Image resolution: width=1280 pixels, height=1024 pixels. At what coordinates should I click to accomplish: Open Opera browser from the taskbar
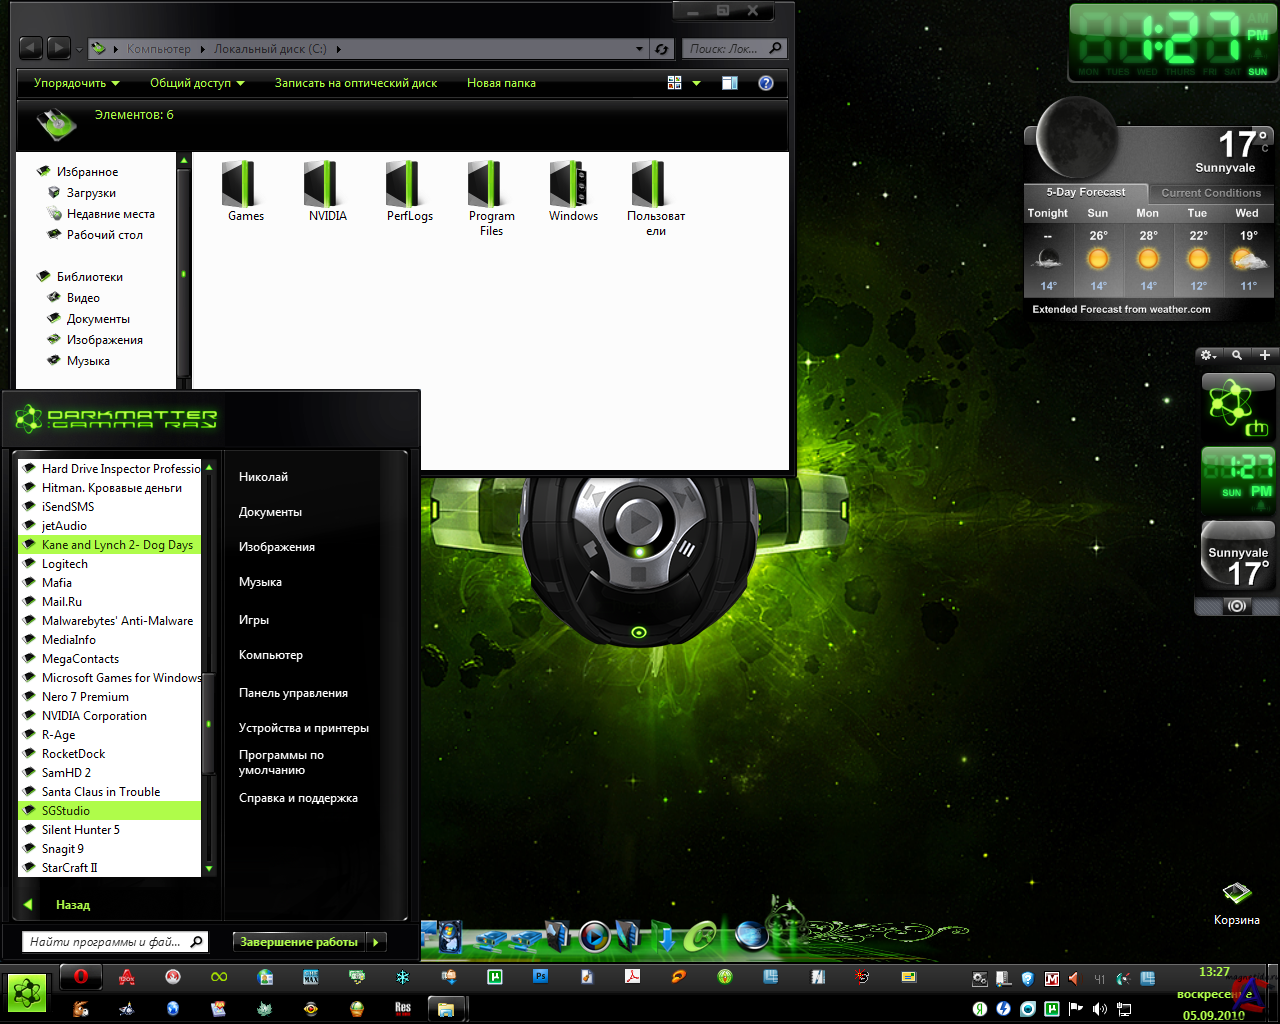(81, 977)
